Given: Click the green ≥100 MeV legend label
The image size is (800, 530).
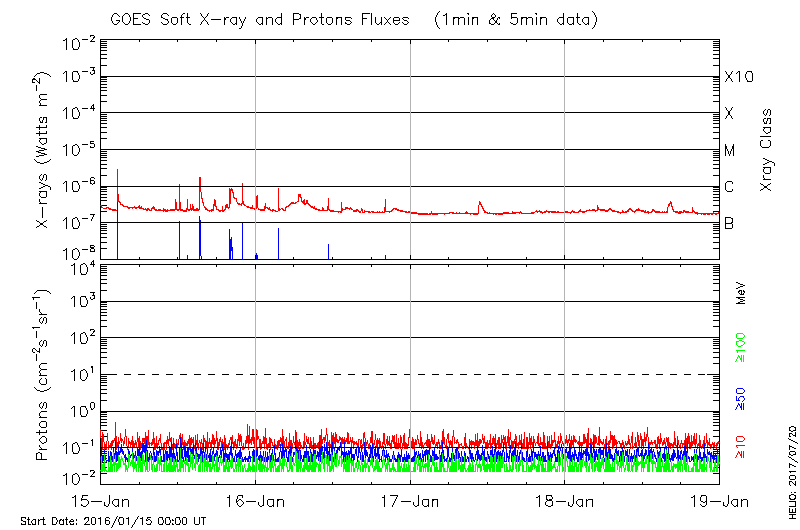Looking at the screenshot, I should click(x=741, y=350).
